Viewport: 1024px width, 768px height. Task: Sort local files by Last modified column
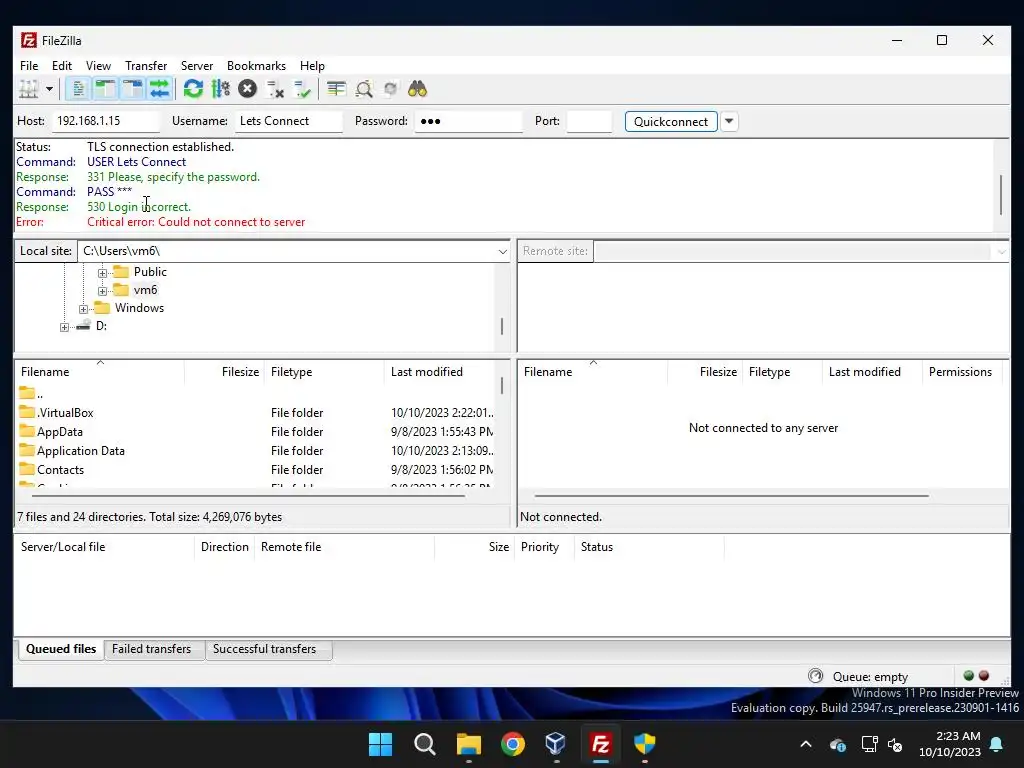[441, 372]
